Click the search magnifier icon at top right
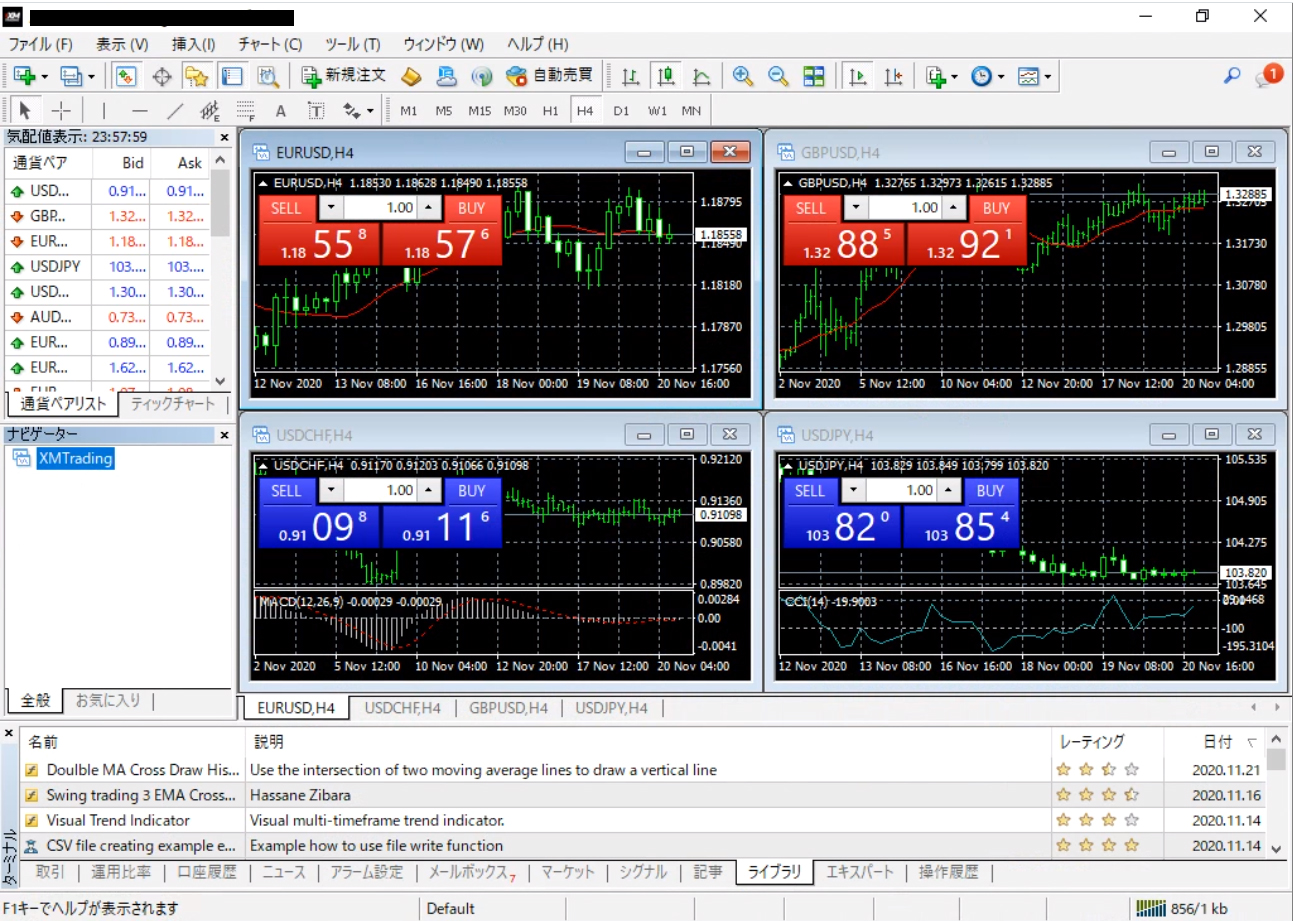 point(1232,76)
